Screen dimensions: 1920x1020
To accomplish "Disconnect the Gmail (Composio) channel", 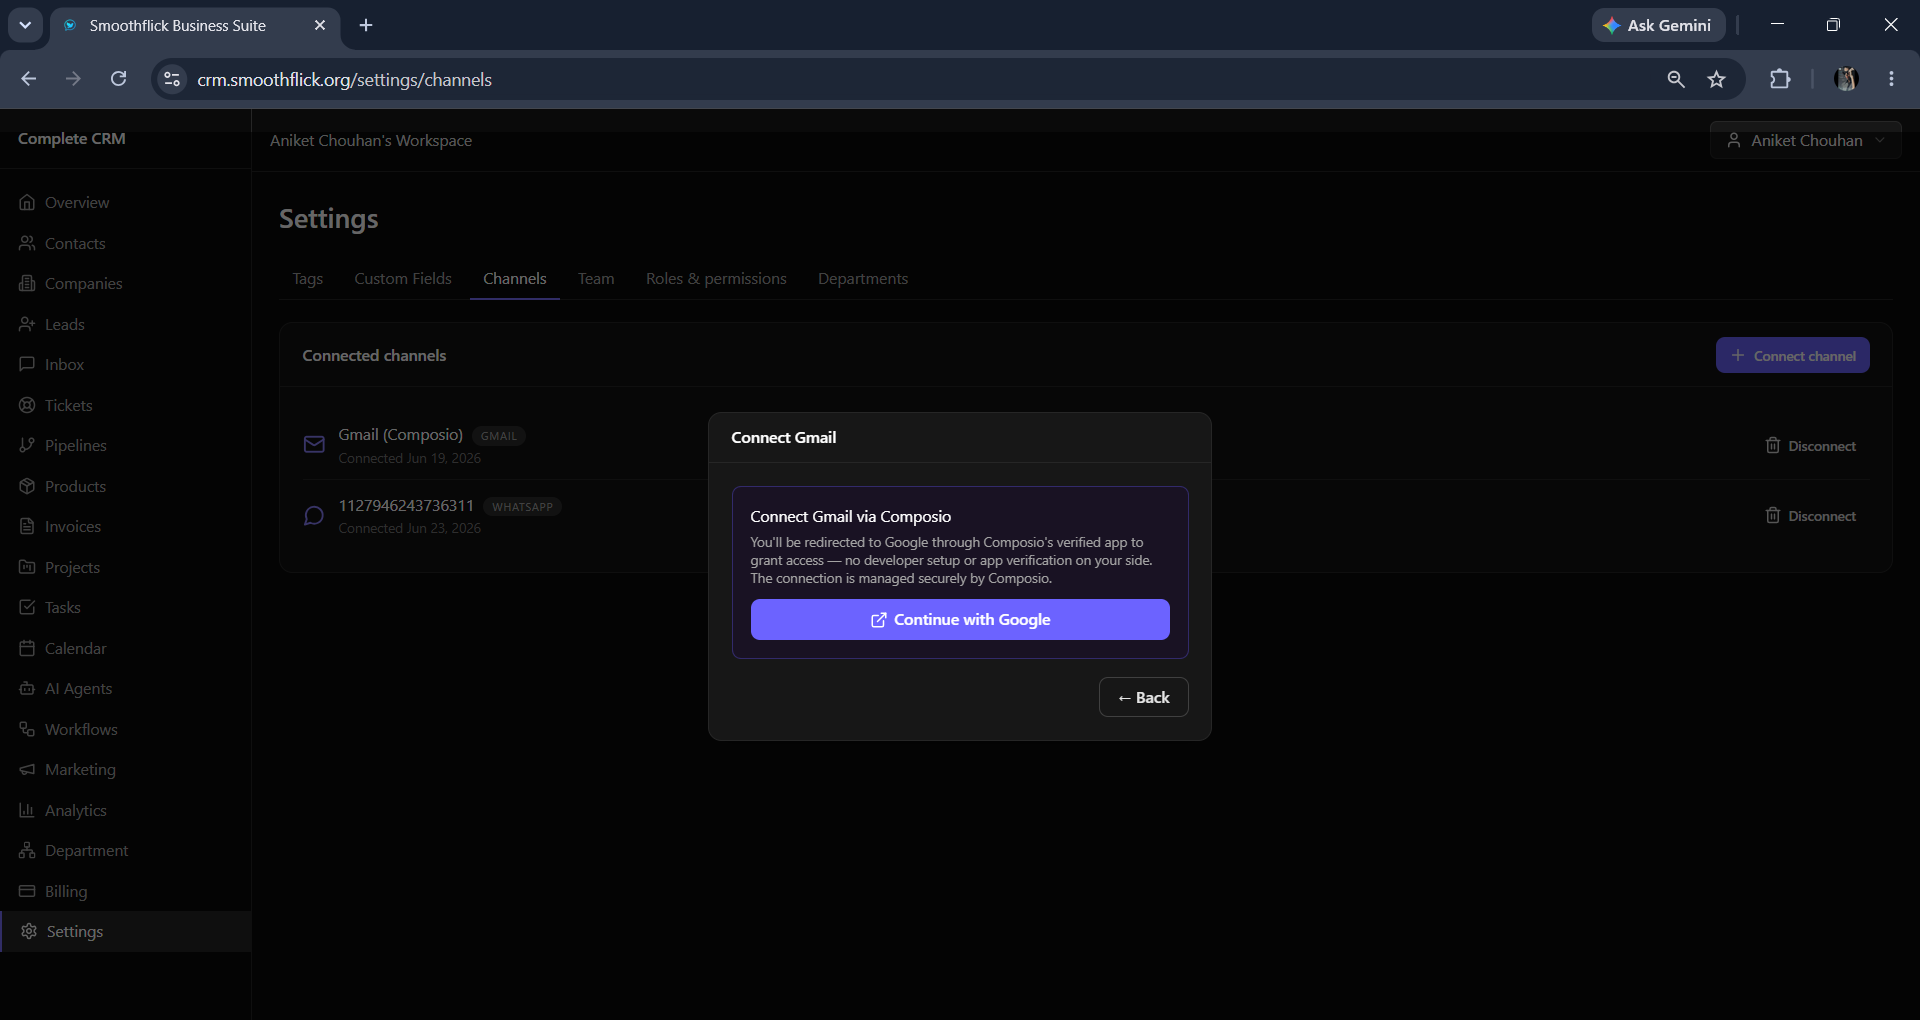I will [1811, 446].
